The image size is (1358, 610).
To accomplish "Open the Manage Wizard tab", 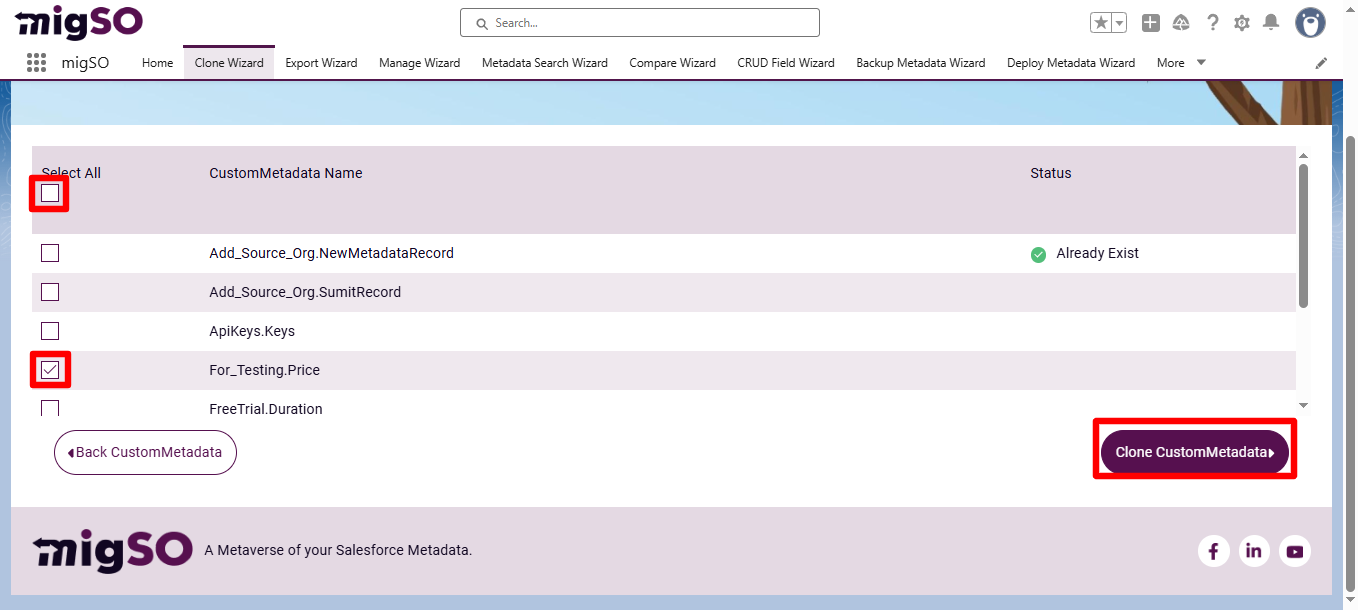I will click(419, 63).
